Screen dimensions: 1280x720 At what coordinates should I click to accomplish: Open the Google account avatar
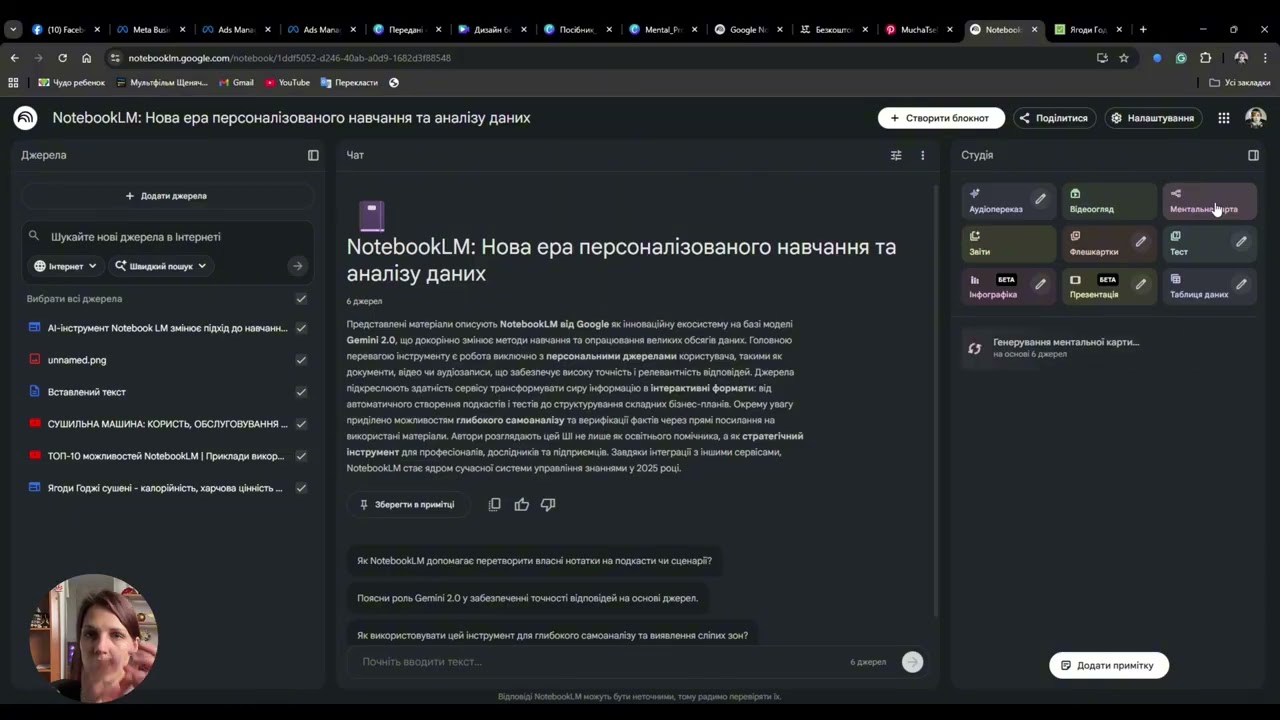[1255, 118]
